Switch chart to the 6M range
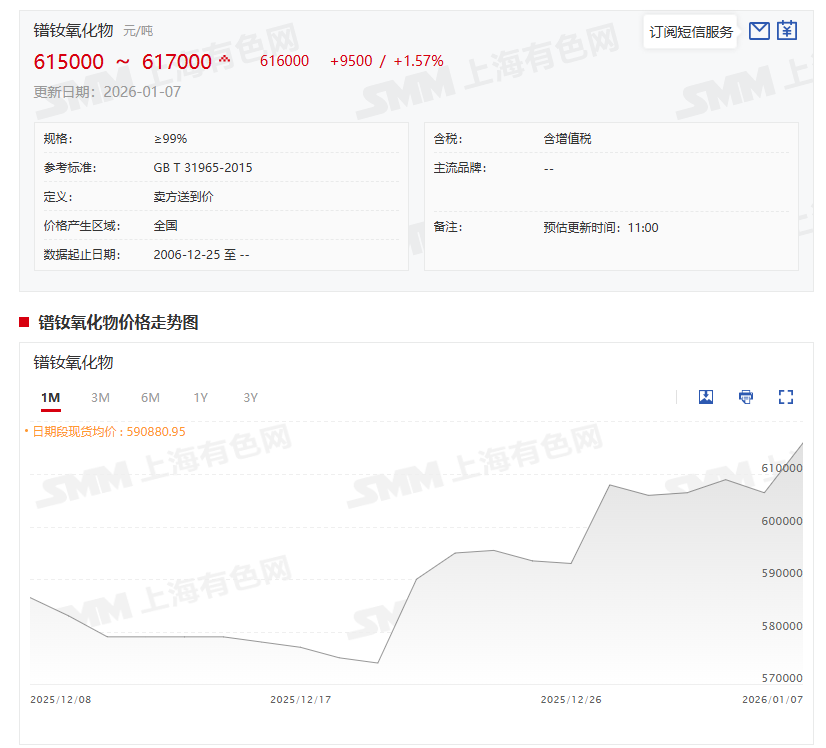Viewport: 826px width, 748px height. click(x=150, y=398)
